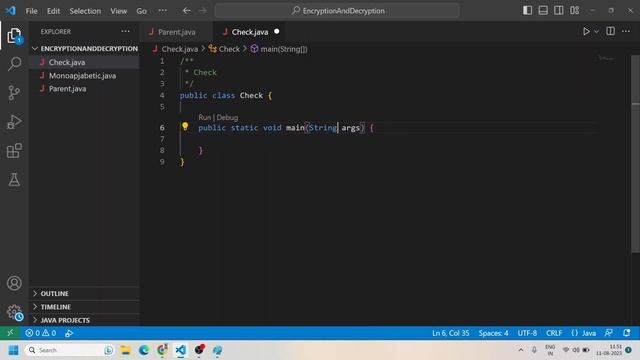Image resolution: width=640 pixels, height=360 pixels.
Task: Expand the JAVA PROJECTS section
Action: 84,320
